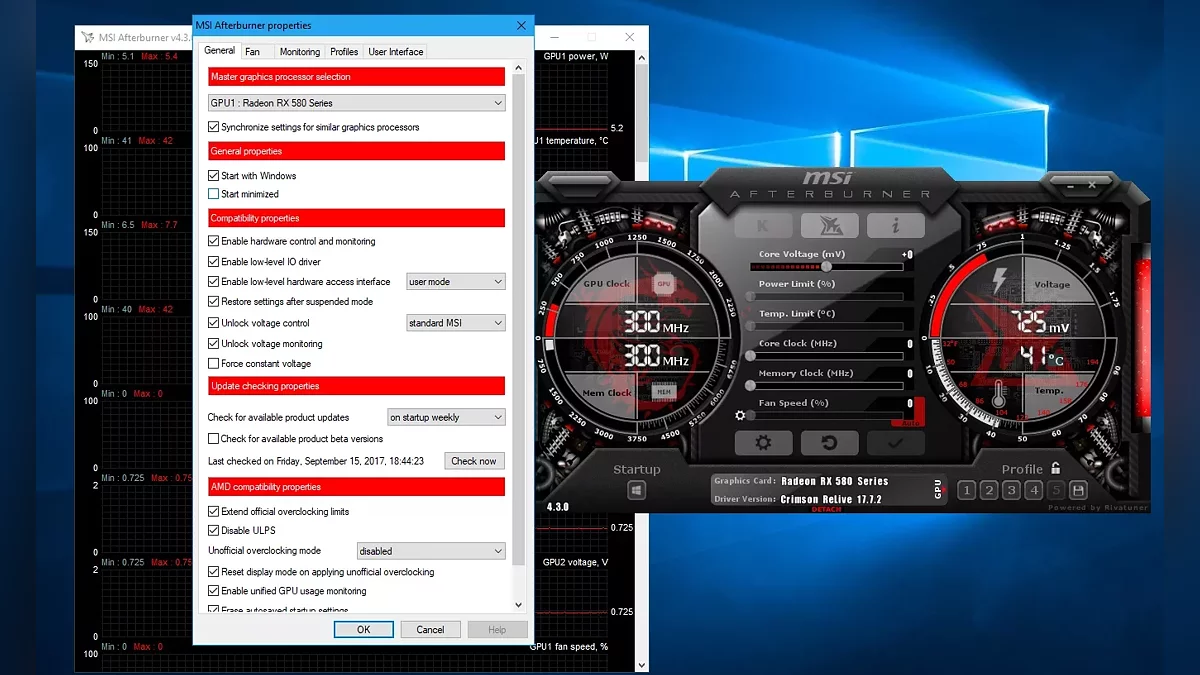The width and height of the screenshot is (1200, 675).
Task: Toggle Disable ULPS checkbox
Action: coord(214,531)
